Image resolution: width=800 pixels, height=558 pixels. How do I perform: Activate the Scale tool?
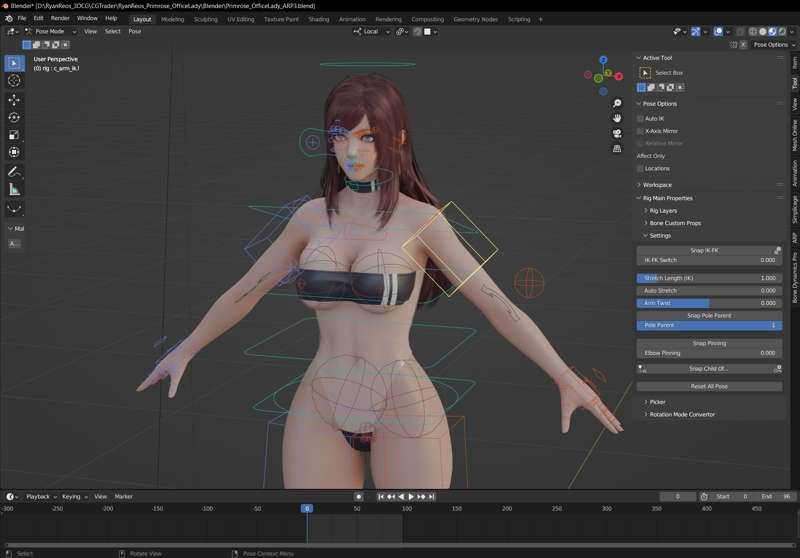click(14, 135)
